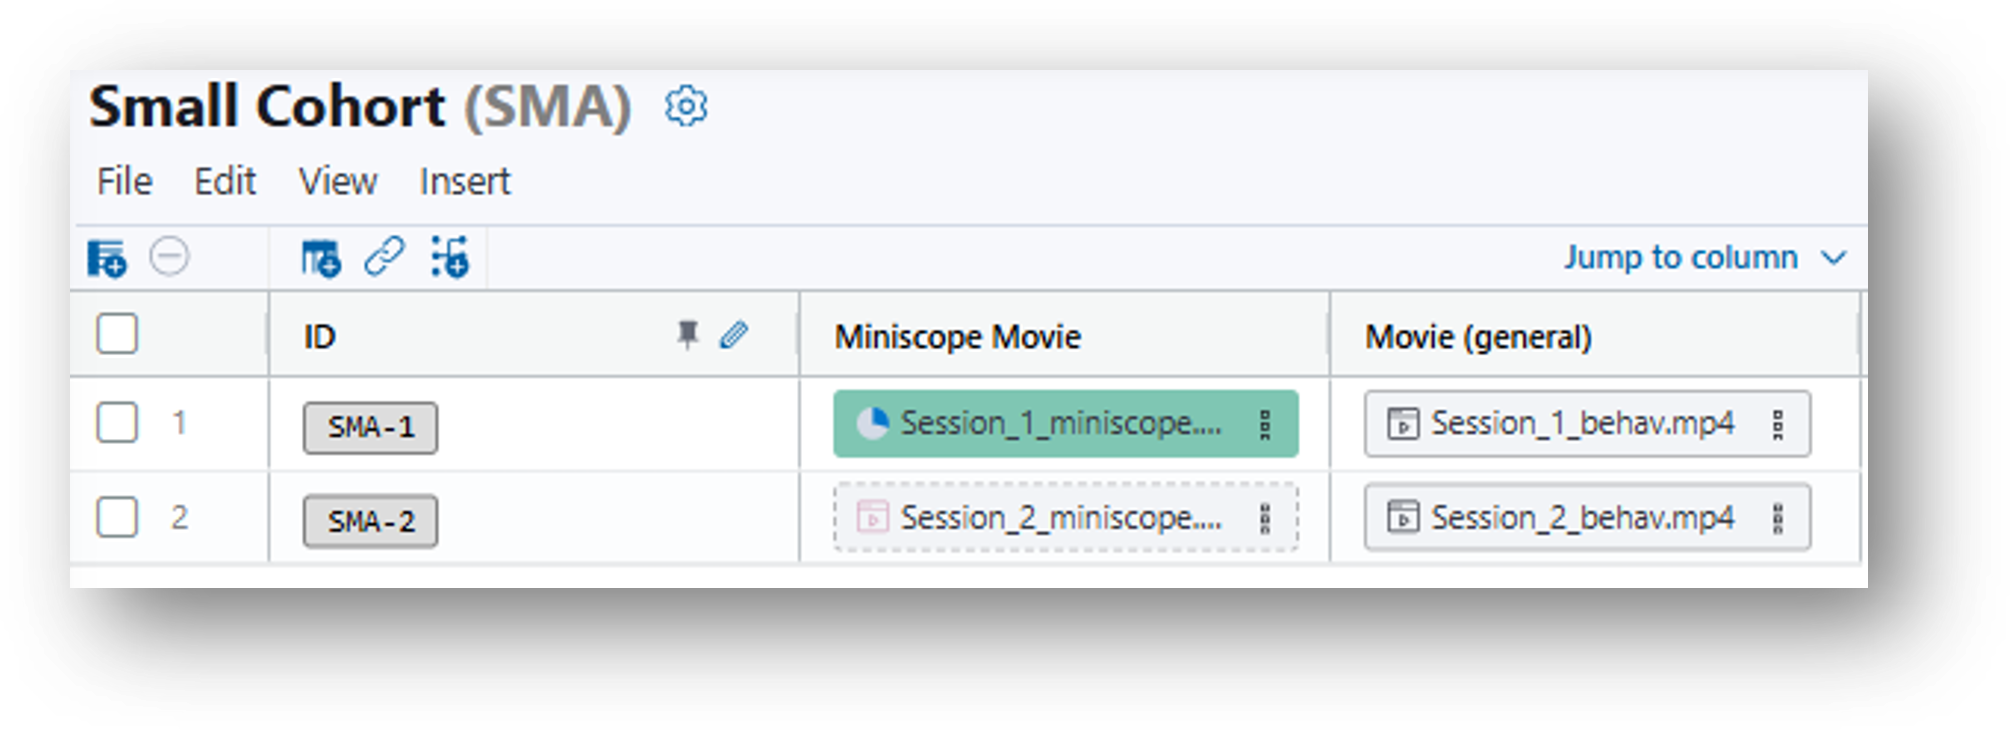This screenshot has width=2010, height=730.
Task: Toggle the select-all checkbox in header
Action: [117, 334]
